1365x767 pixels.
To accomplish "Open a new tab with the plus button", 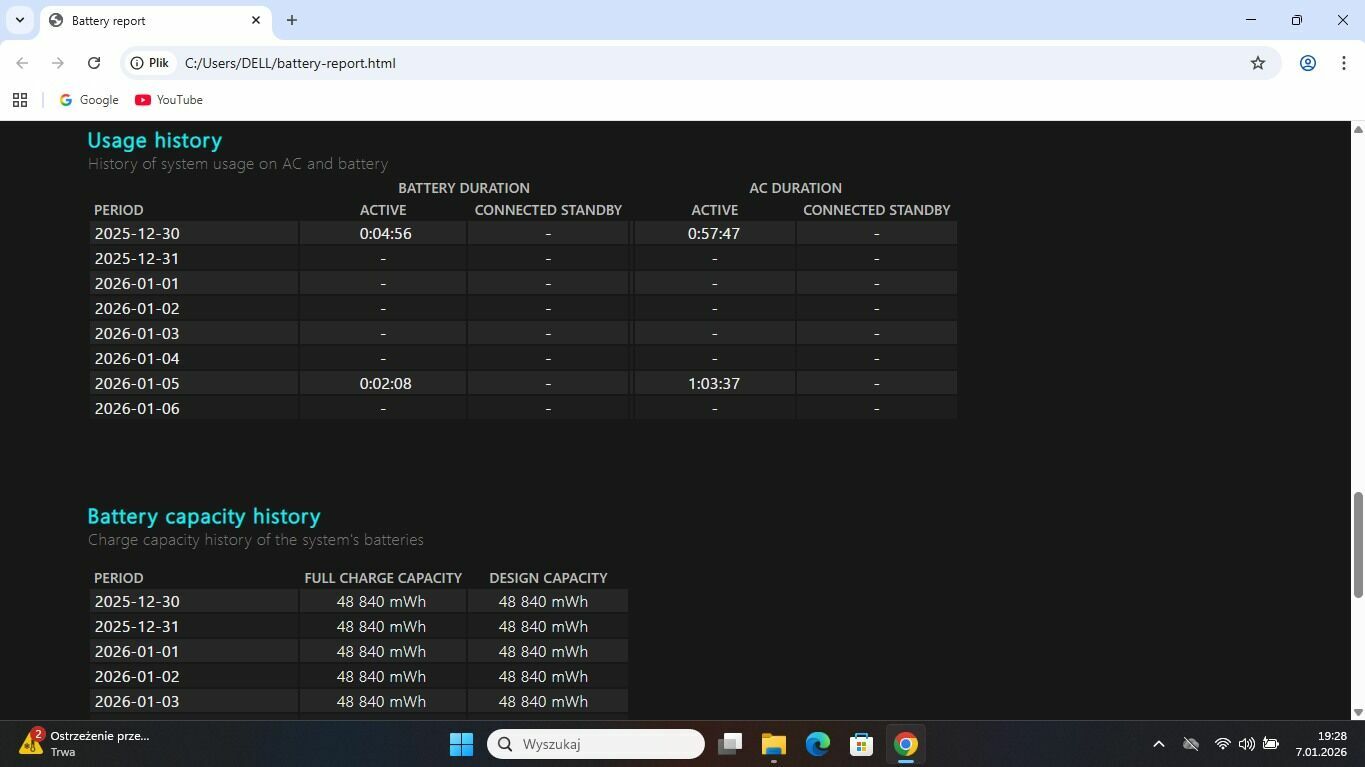I will click(292, 20).
